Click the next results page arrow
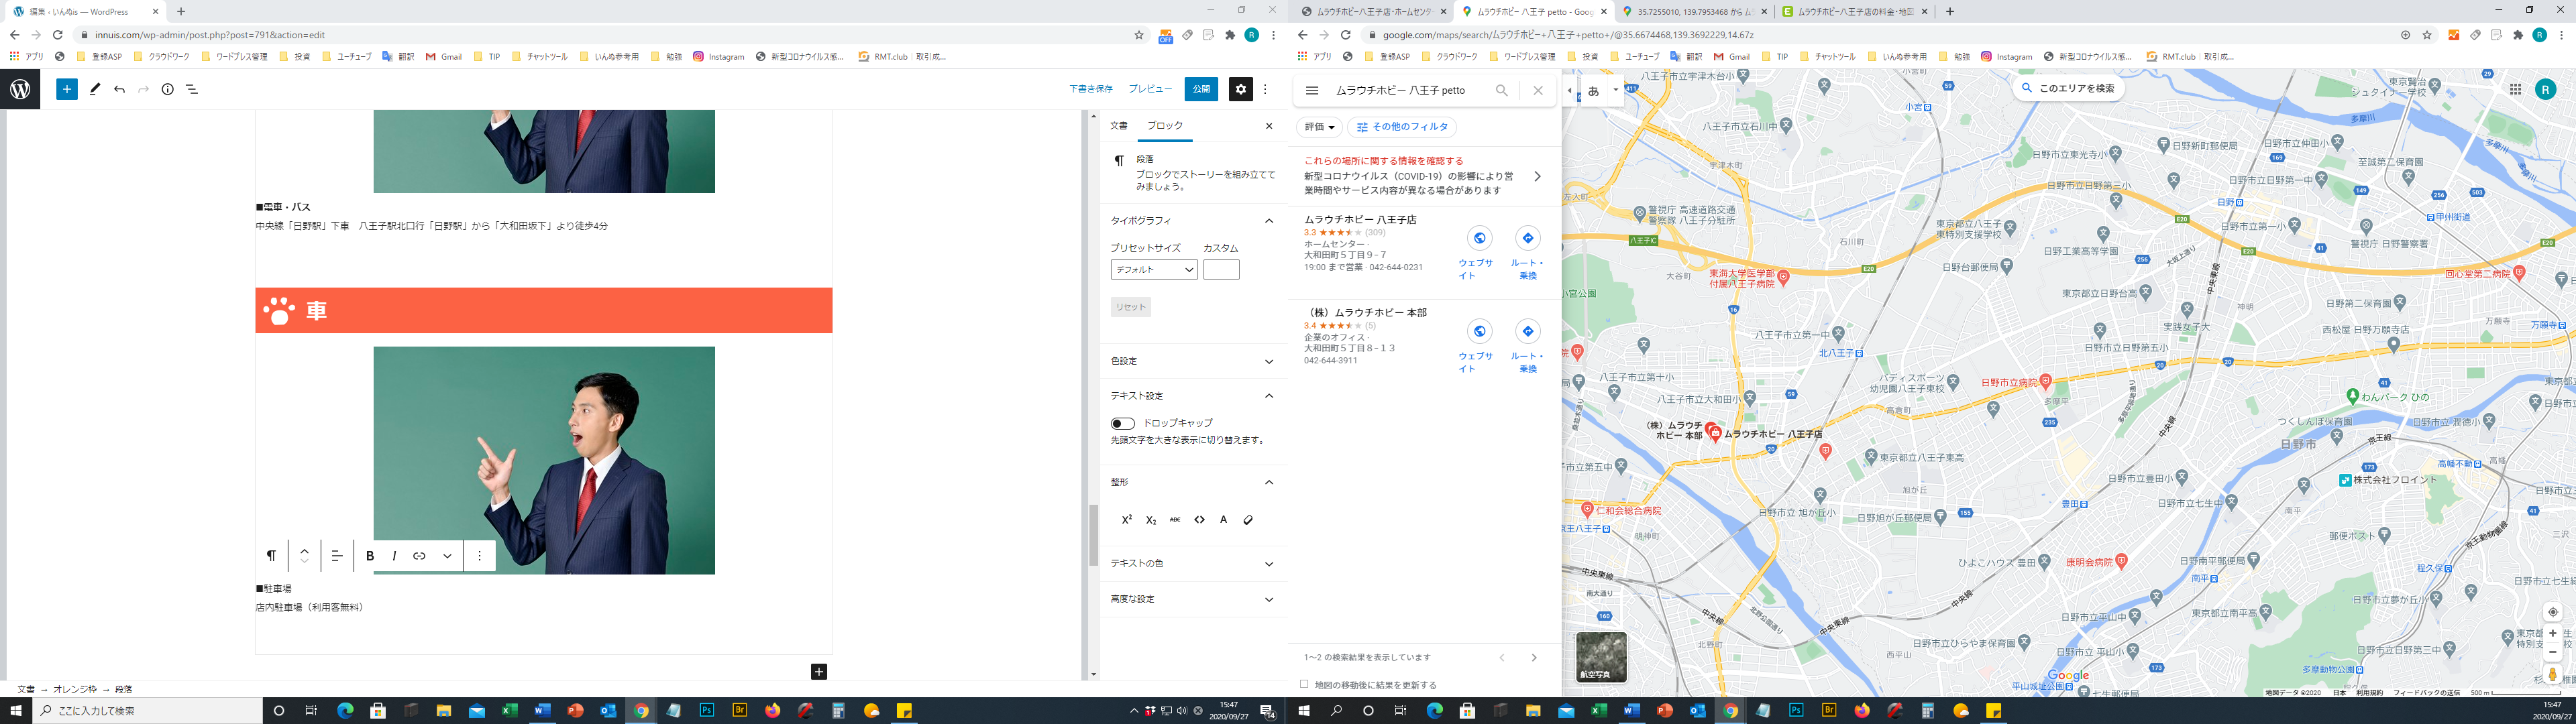Screen dimensions: 2576x724 point(1534,658)
